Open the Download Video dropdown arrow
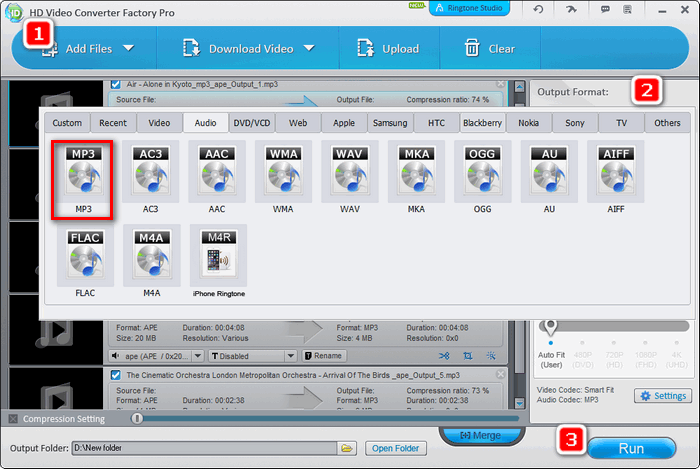 click(309, 48)
